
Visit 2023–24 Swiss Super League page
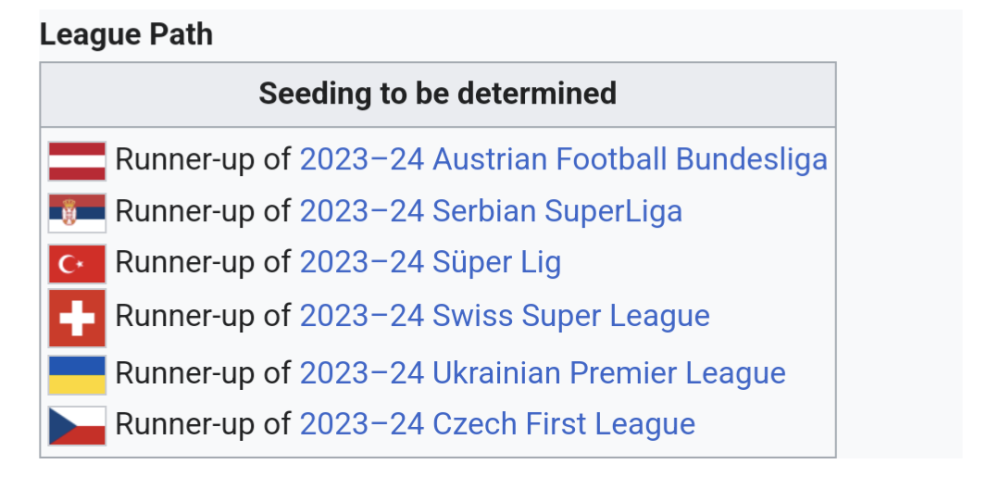tap(504, 316)
